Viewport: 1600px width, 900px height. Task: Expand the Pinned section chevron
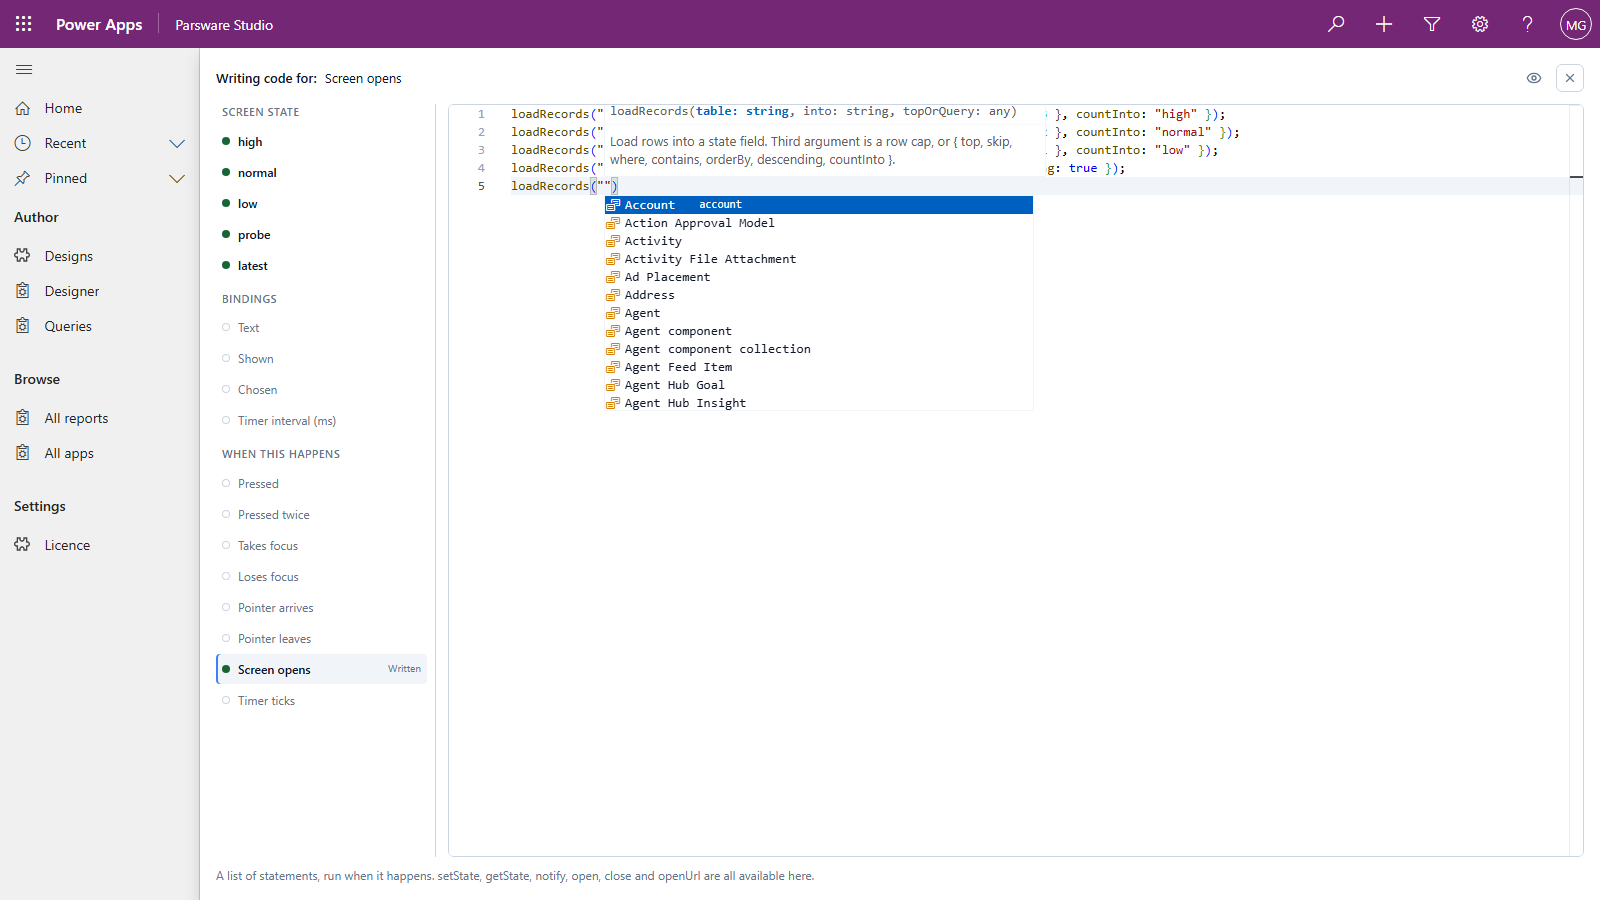[x=177, y=178]
